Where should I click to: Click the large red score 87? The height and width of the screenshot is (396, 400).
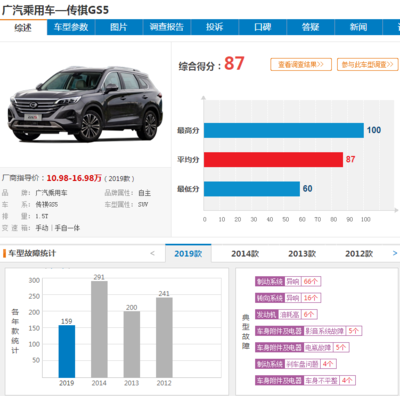(234, 63)
